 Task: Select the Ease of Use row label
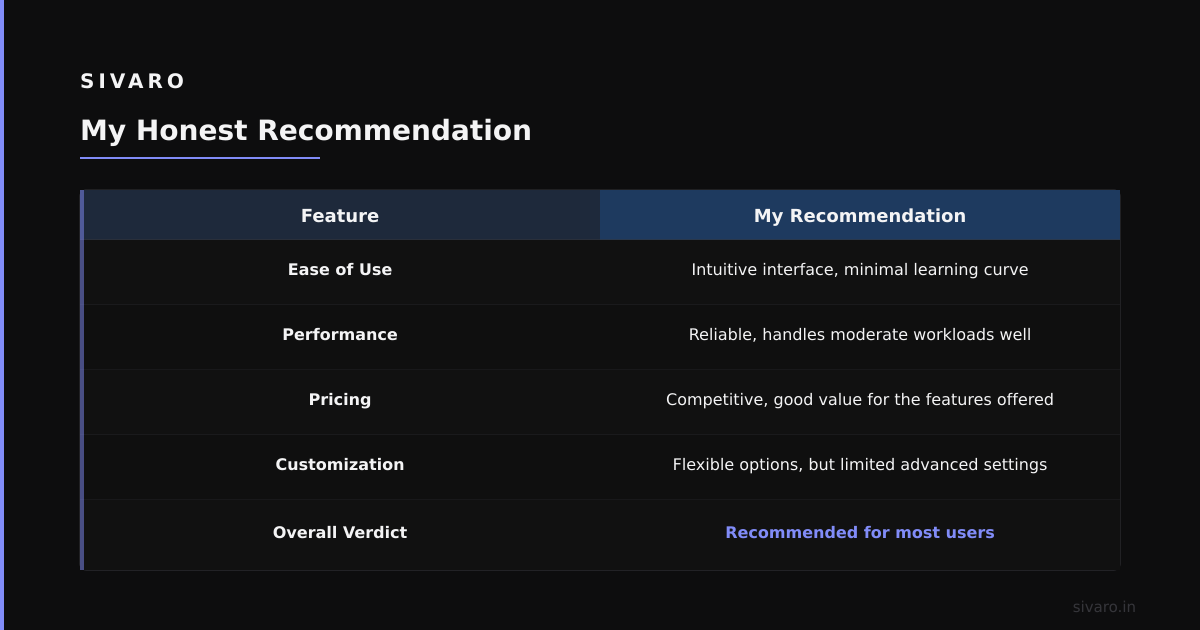coord(340,270)
